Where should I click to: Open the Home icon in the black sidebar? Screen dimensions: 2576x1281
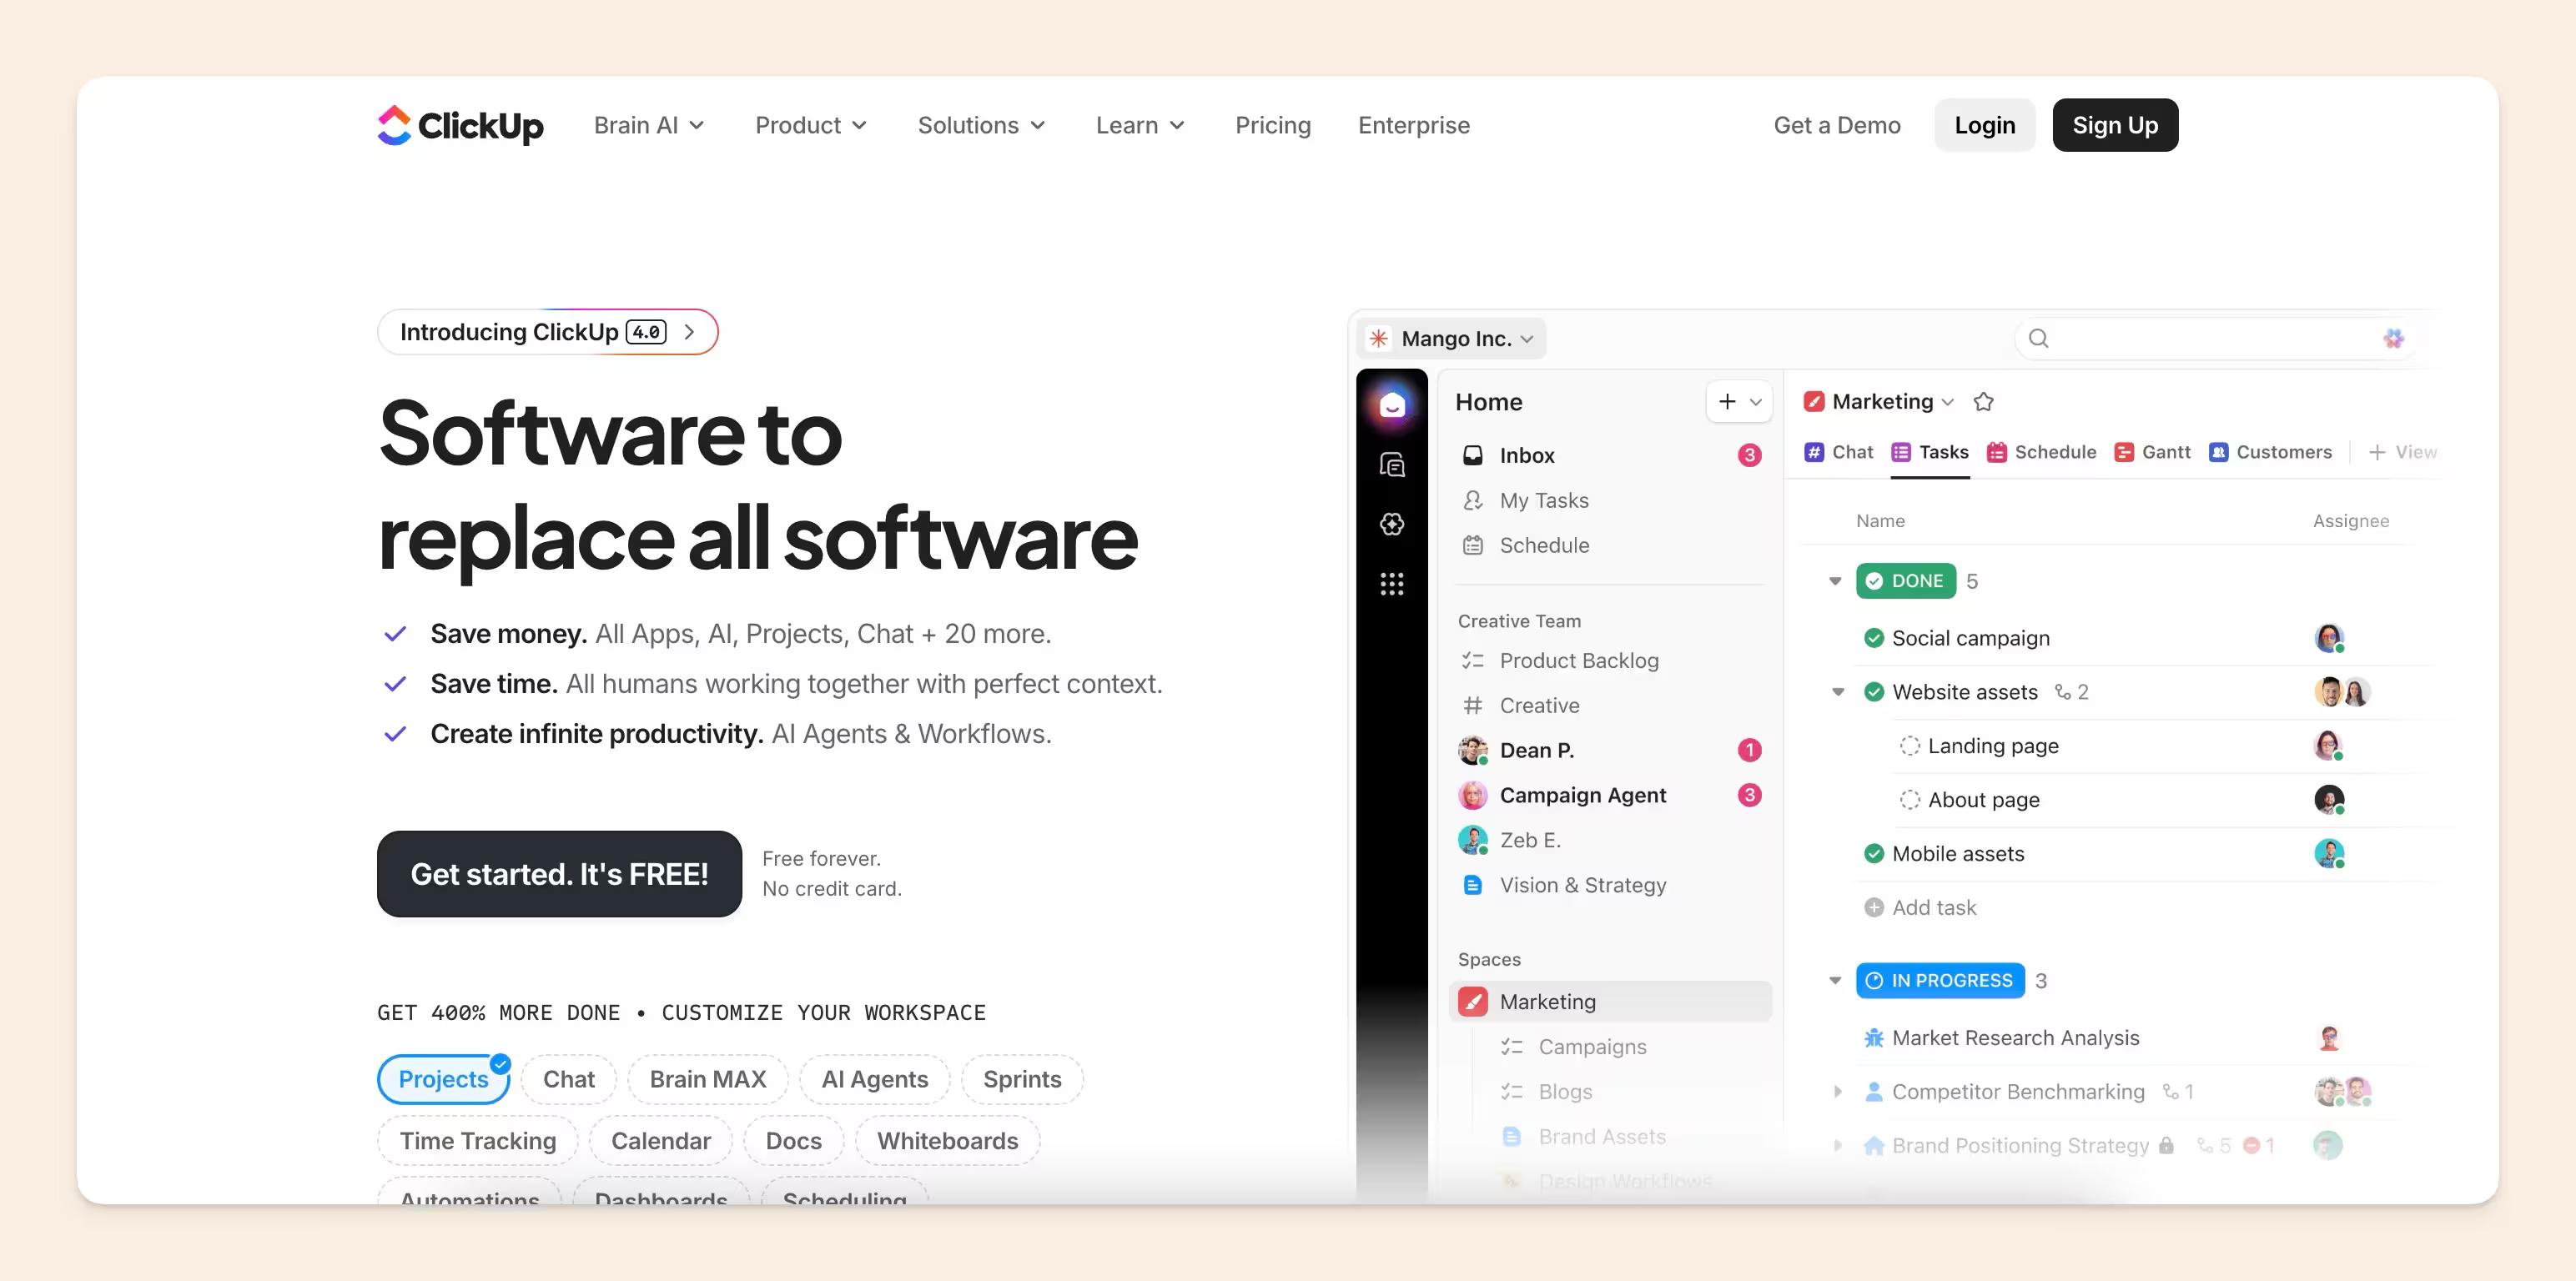[x=1392, y=405]
